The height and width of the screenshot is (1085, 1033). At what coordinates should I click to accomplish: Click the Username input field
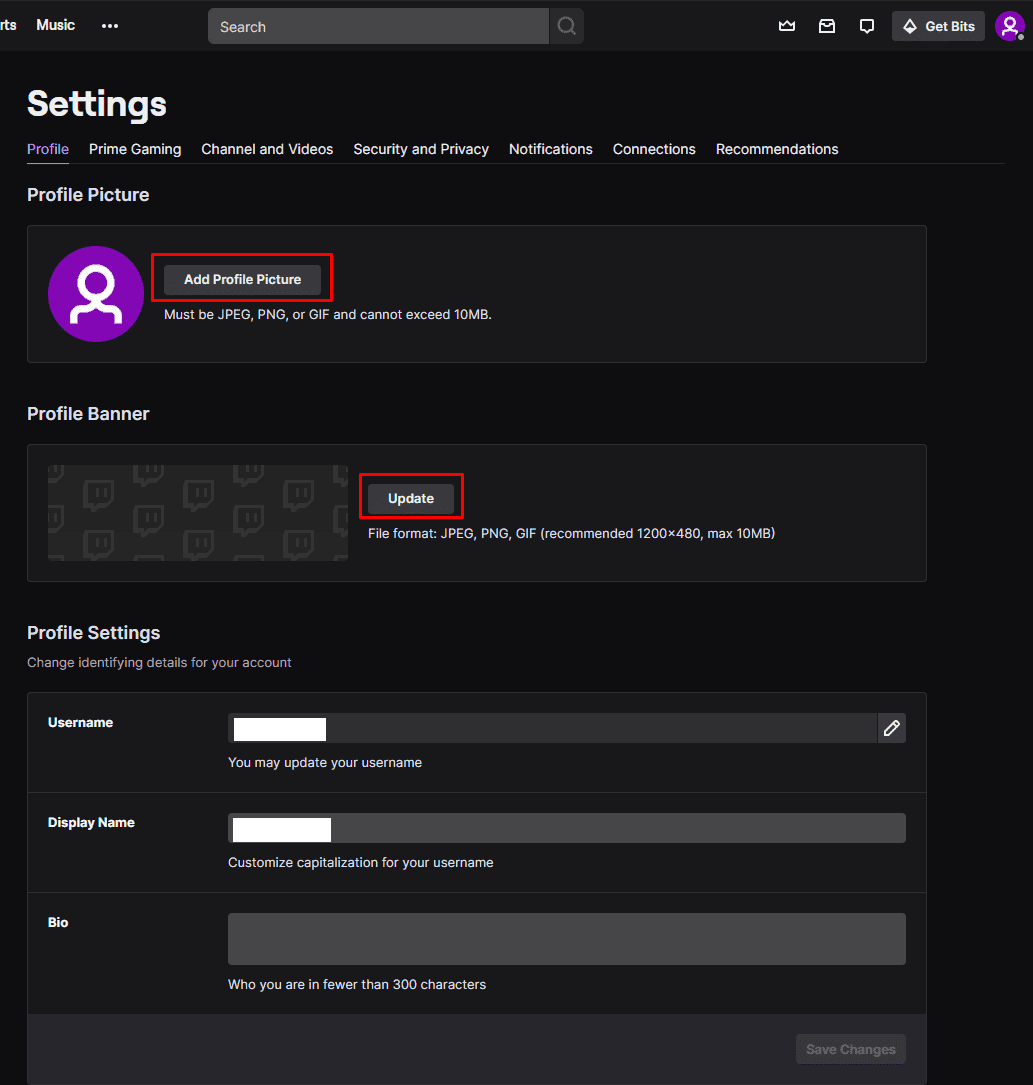pos(552,728)
